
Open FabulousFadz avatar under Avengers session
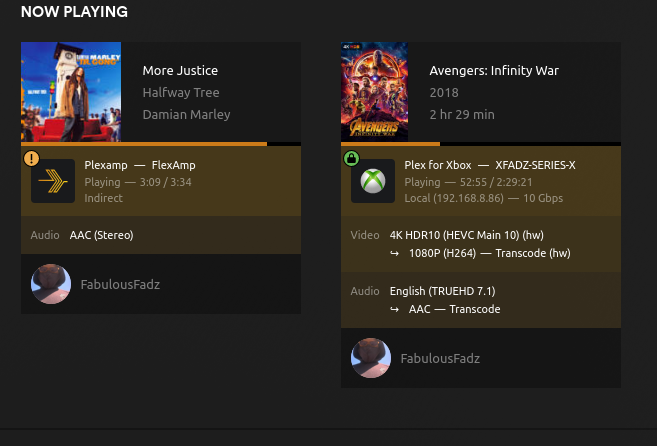371,358
